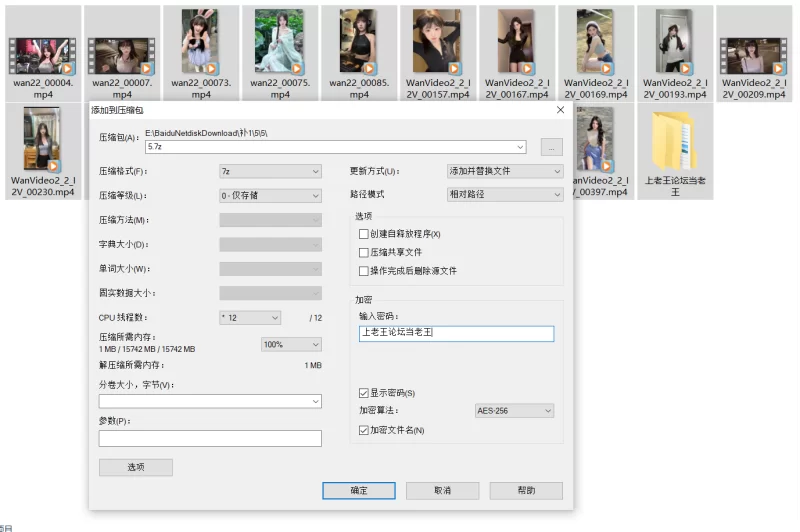The image size is (800, 532).
Task: Click the 选项 options button
Action: (136, 467)
